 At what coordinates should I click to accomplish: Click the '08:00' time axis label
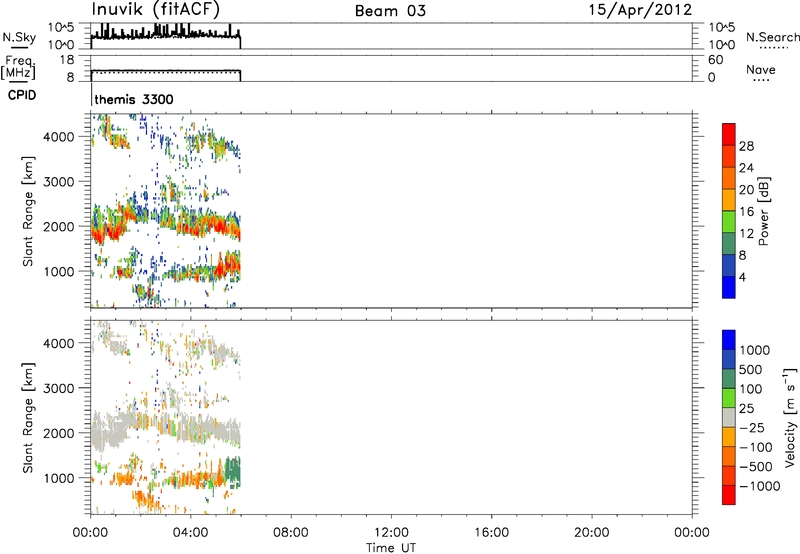tap(291, 533)
